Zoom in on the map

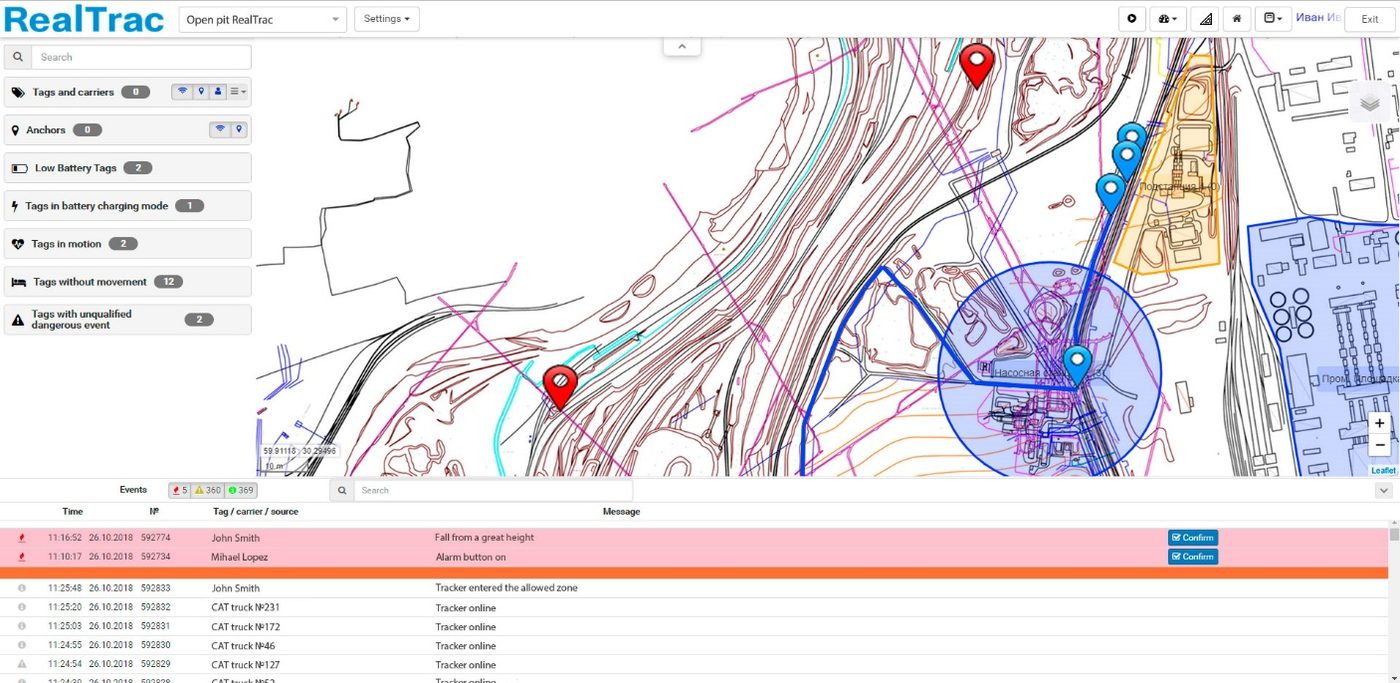1380,423
